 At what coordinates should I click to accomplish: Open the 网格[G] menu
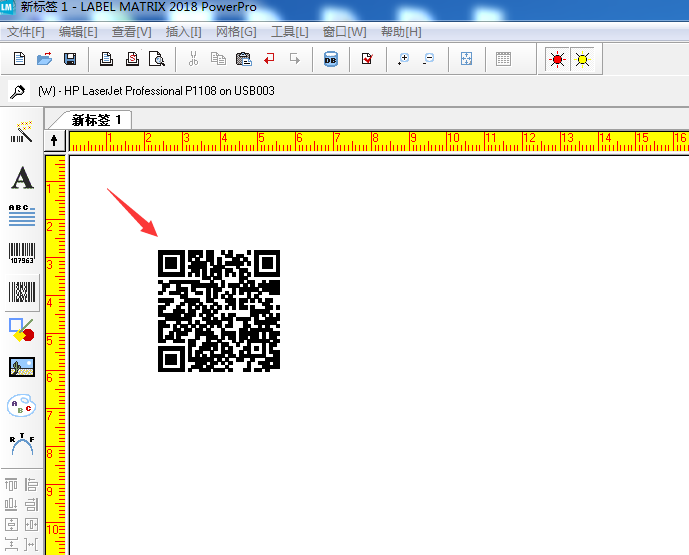pos(236,32)
